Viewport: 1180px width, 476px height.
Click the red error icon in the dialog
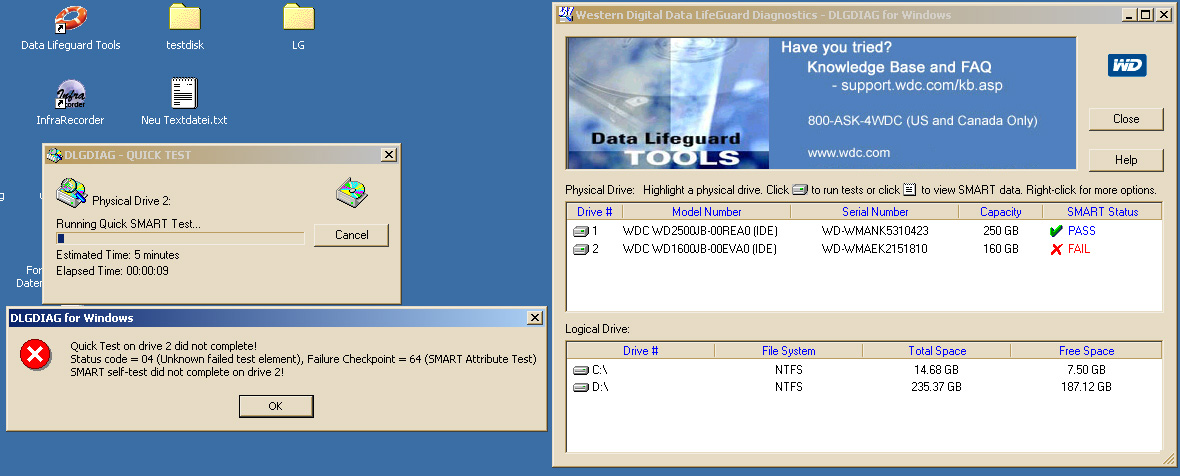tap(35, 354)
